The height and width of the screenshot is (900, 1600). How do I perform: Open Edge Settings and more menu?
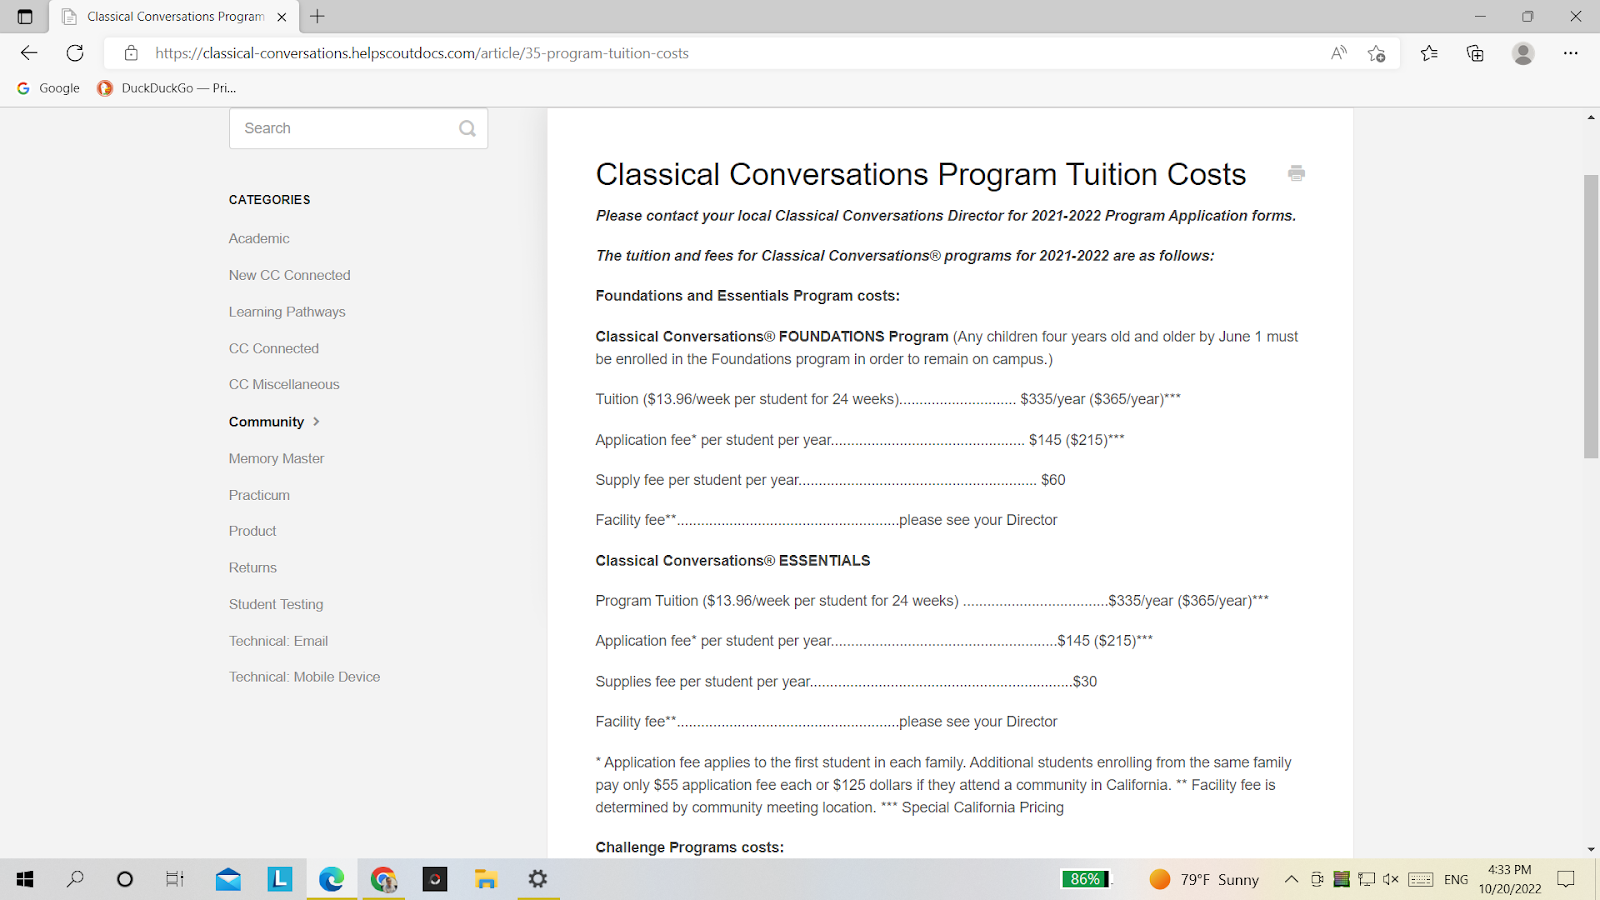pyautogui.click(x=1571, y=53)
